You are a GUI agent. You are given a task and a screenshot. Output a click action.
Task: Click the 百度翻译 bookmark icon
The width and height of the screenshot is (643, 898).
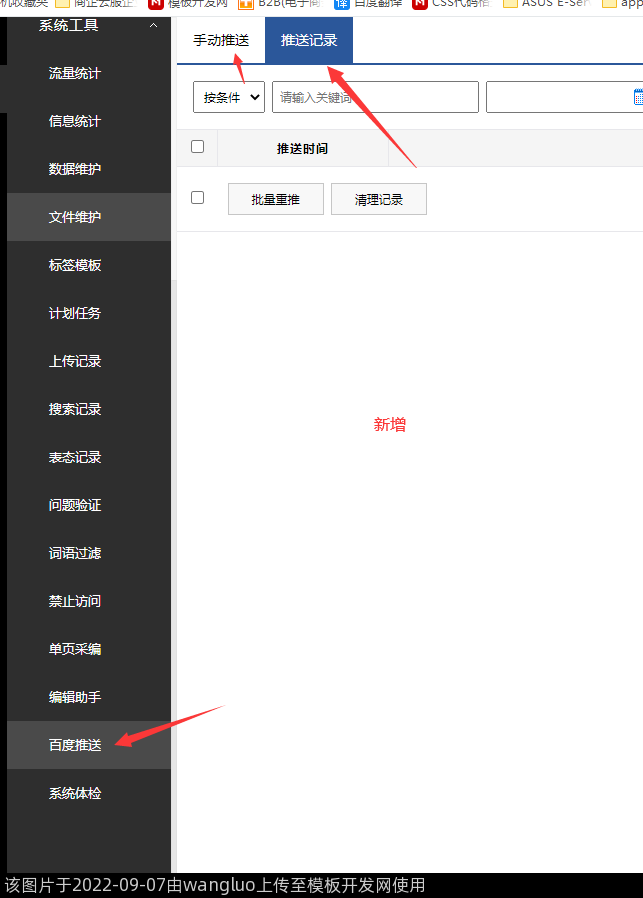click(342, 4)
